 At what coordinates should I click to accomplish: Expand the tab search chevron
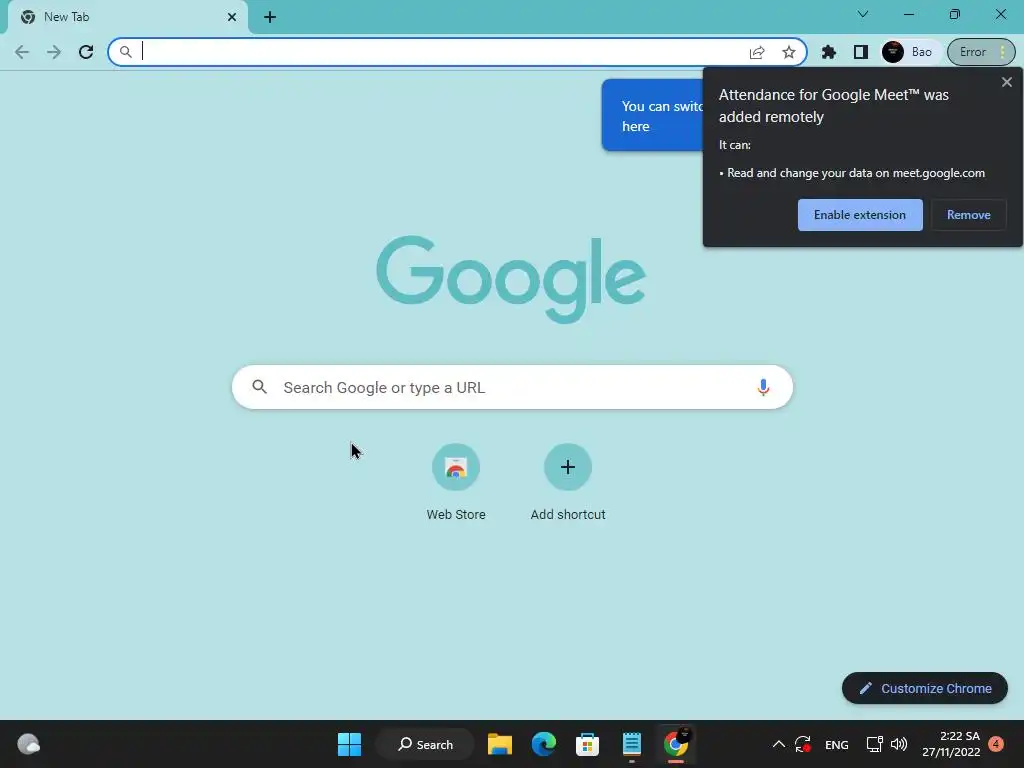(863, 14)
